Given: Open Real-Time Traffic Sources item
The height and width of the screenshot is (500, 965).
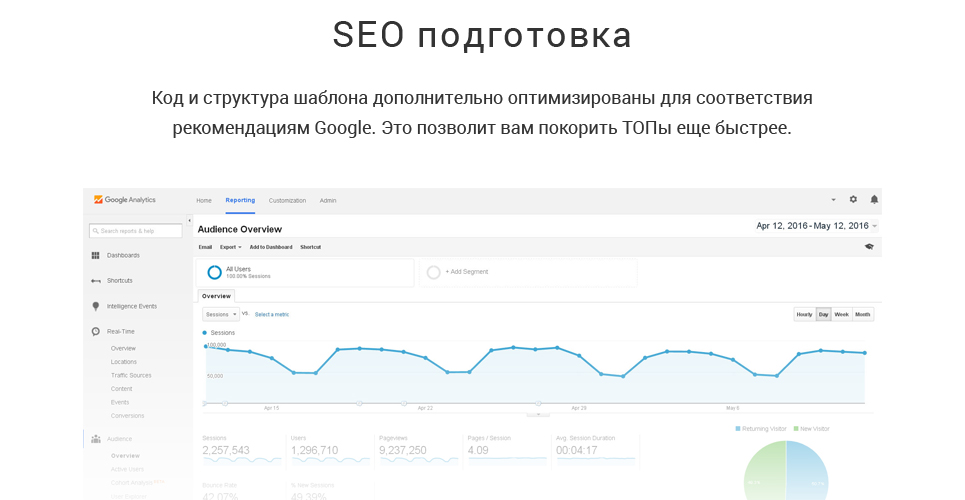Looking at the screenshot, I should [131, 376].
